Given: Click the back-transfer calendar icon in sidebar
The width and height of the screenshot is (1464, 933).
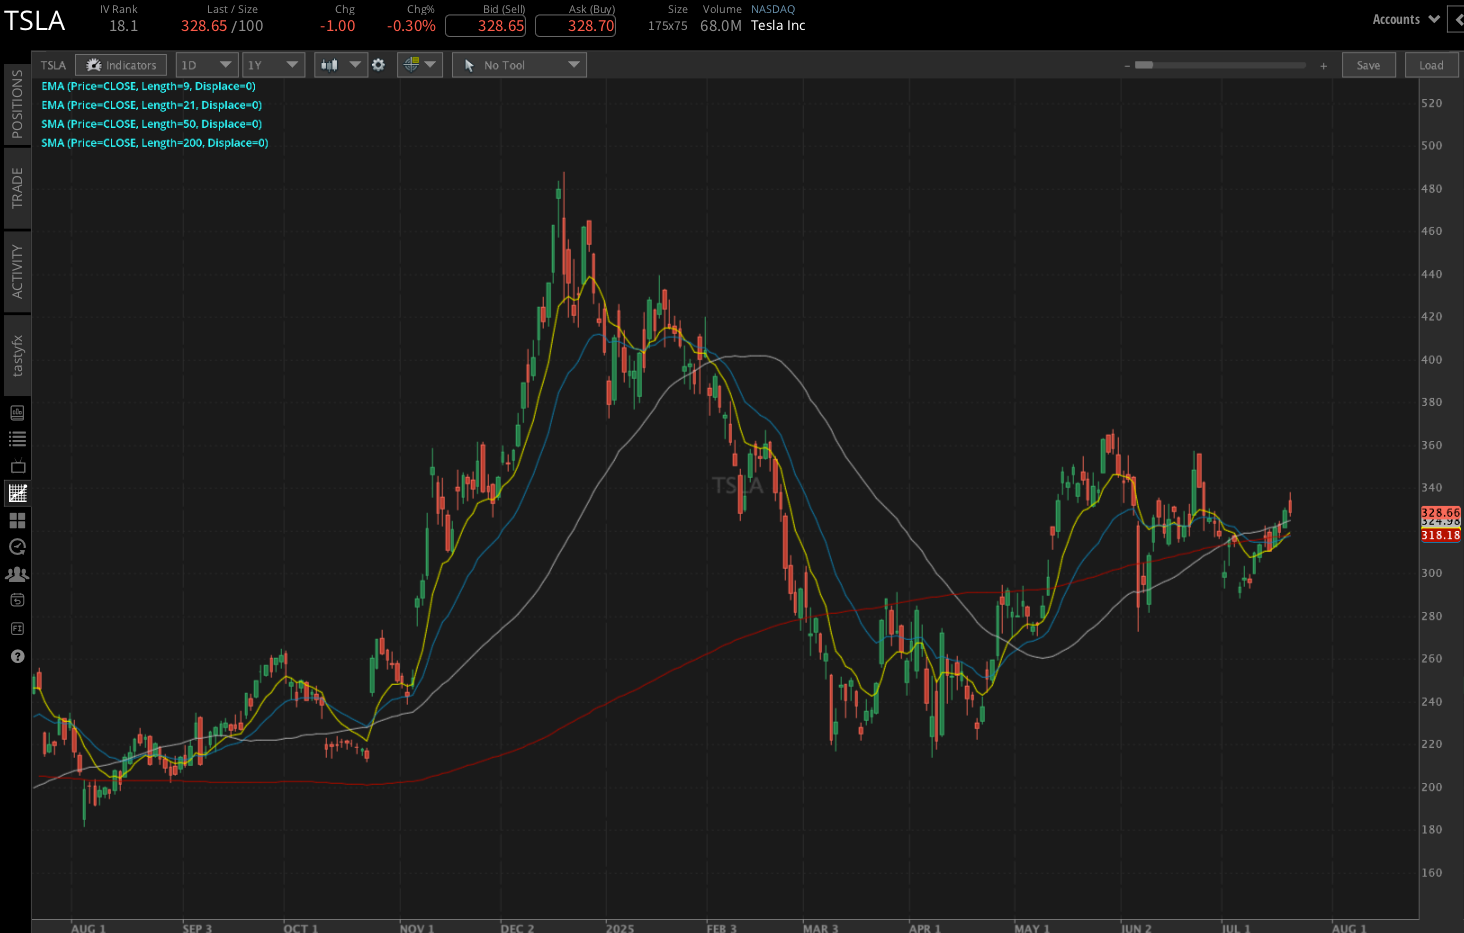Looking at the screenshot, I should tap(16, 600).
